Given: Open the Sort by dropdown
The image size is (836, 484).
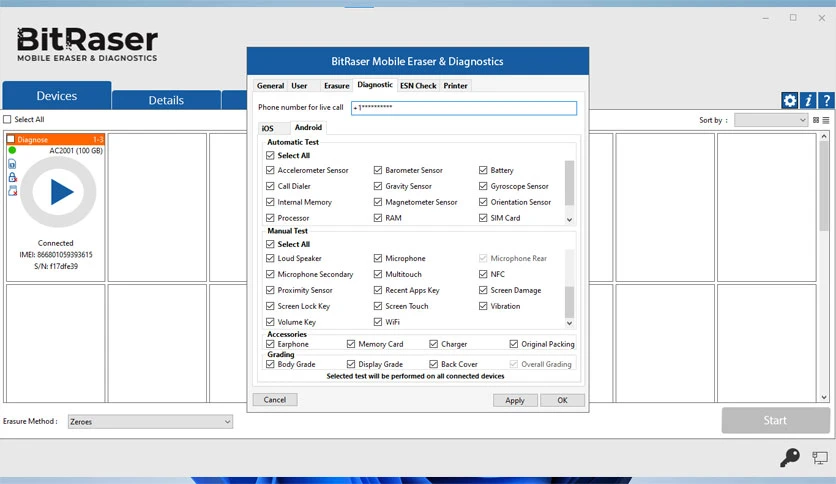Looking at the screenshot, I should click(771, 120).
